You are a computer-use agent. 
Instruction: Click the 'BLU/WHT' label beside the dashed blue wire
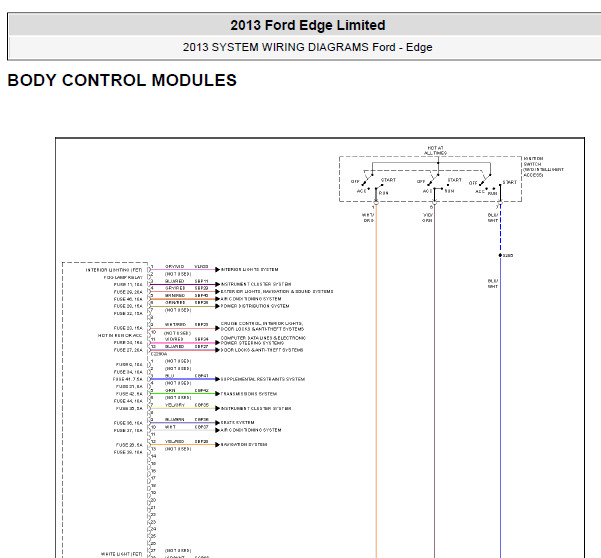(x=493, y=218)
